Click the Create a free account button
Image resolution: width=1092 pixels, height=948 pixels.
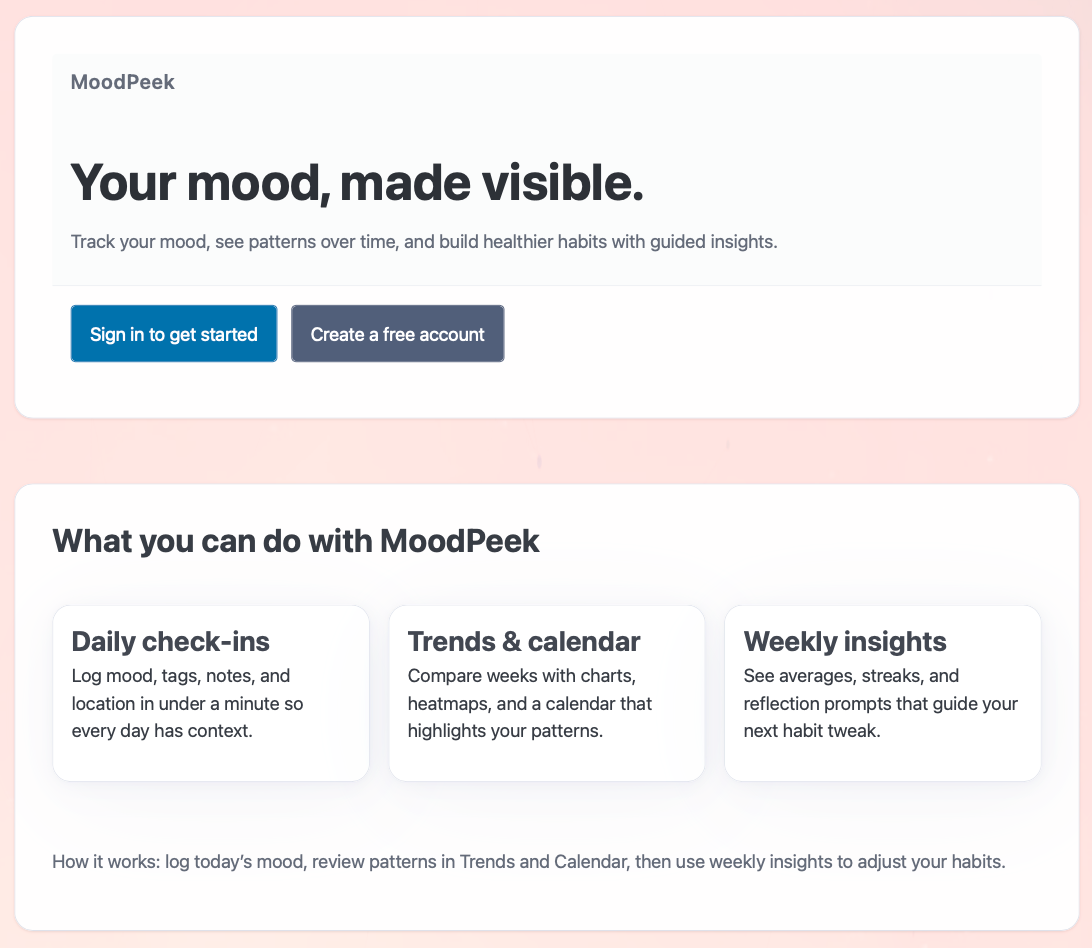[x=397, y=333]
